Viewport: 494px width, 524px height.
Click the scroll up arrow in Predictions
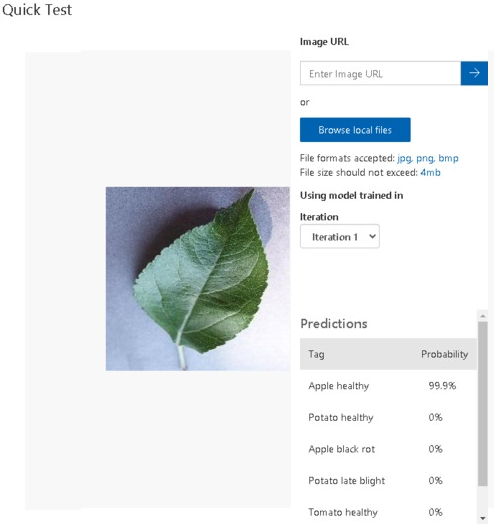coord(482,315)
